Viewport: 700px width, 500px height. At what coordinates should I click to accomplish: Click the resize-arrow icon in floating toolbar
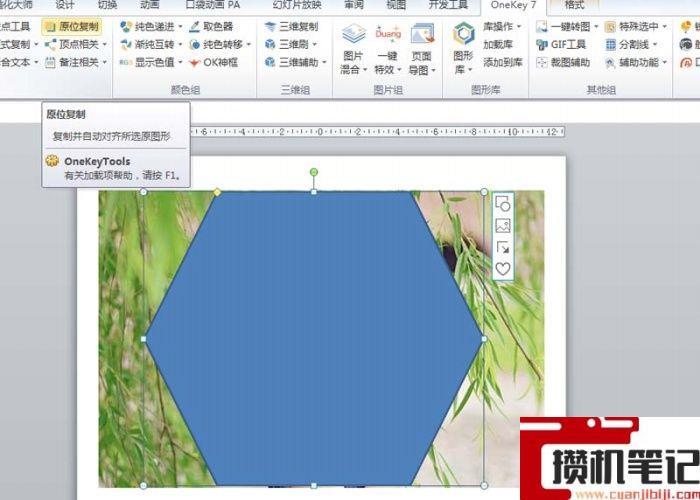(x=503, y=247)
